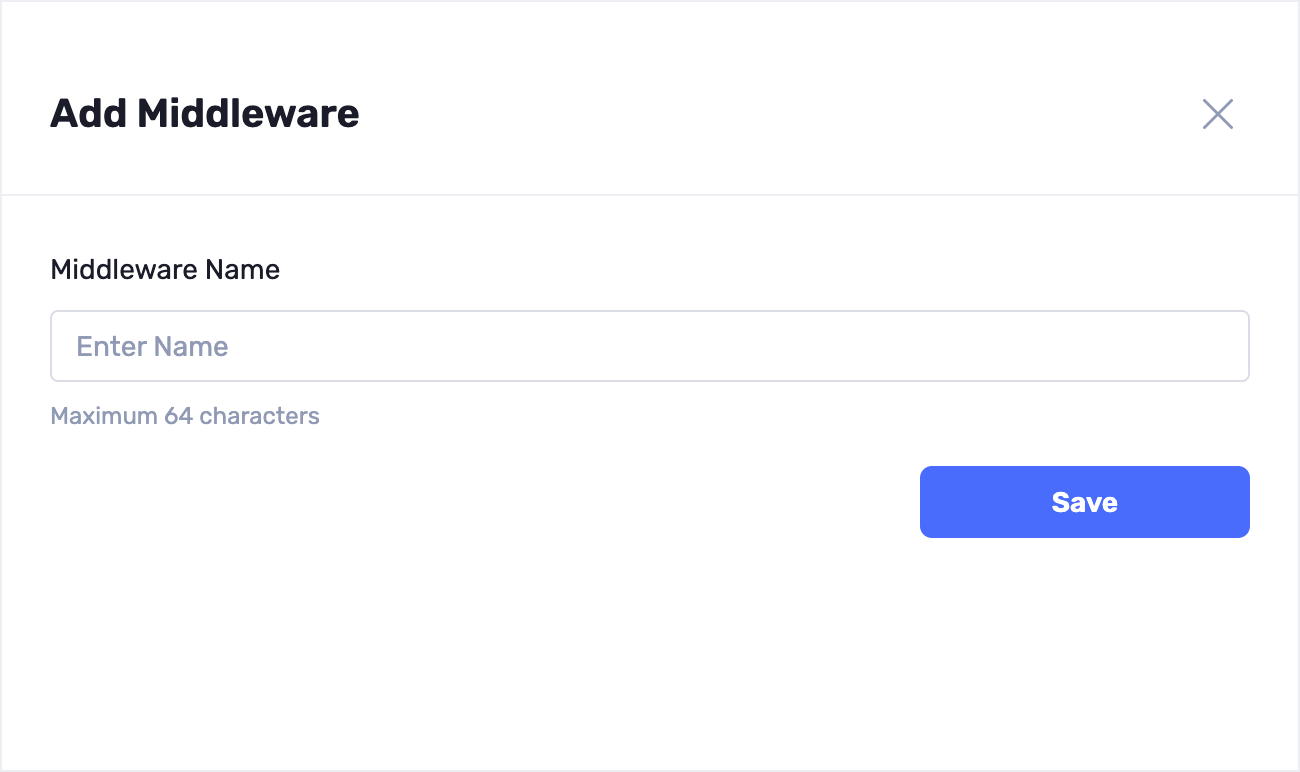
Task: Click into the Middleware Name text box
Action: (x=650, y=346)
